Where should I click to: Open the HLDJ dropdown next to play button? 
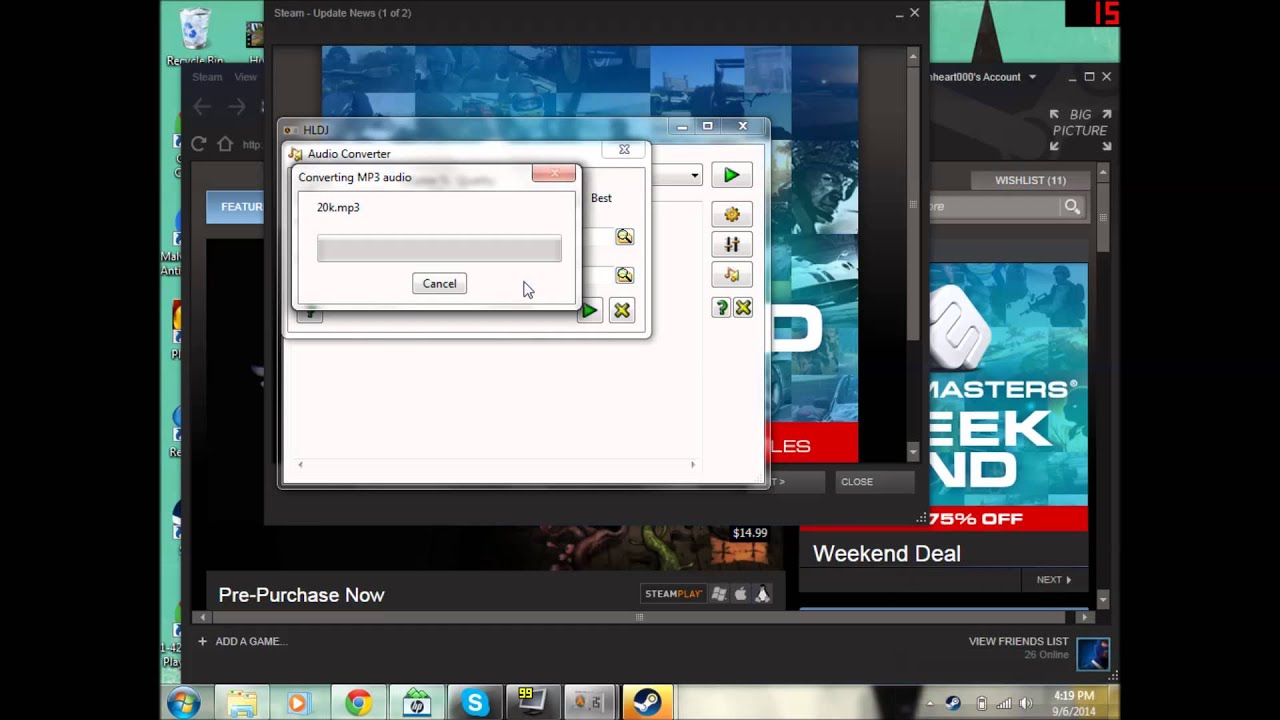point(694,176)
